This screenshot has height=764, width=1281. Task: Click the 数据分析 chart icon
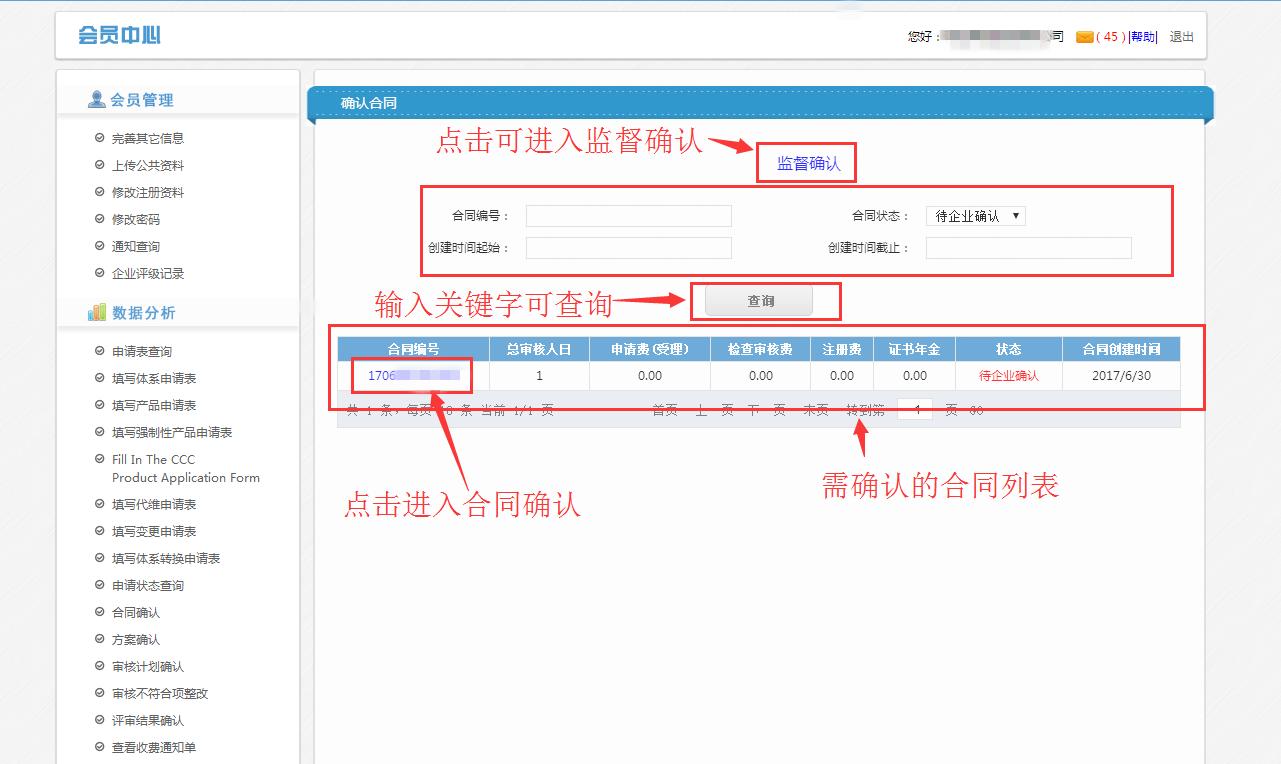click(x=96, y=312)
